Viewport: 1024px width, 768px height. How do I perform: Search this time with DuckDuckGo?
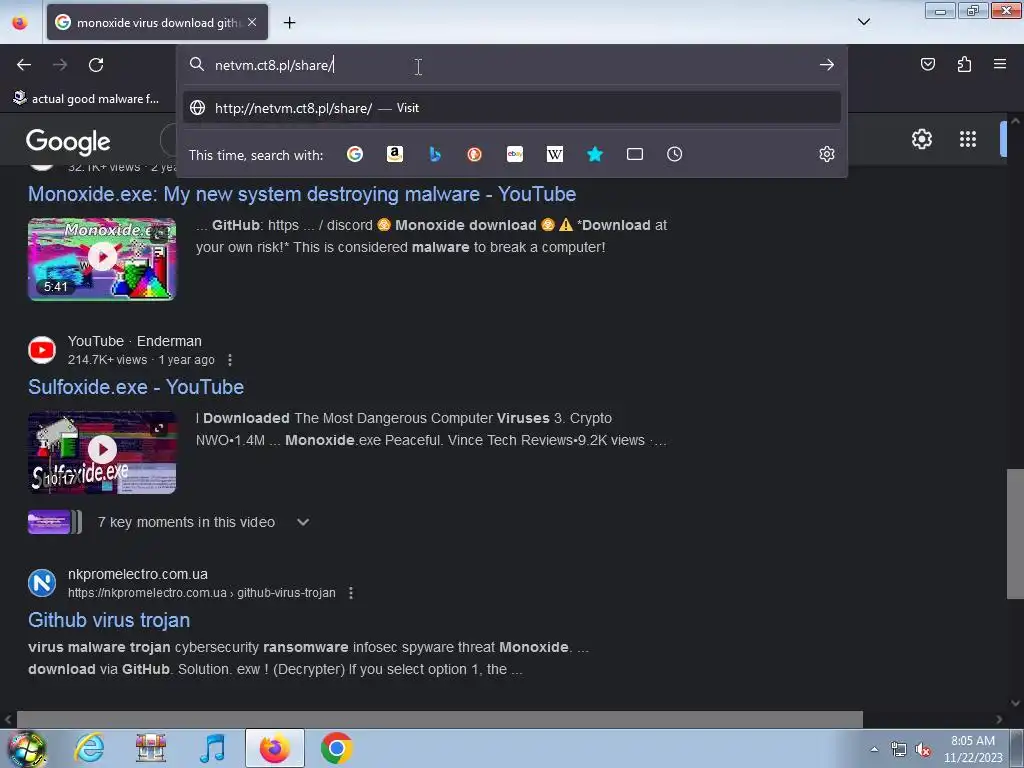pyautogui.click(x=475, y=154)
